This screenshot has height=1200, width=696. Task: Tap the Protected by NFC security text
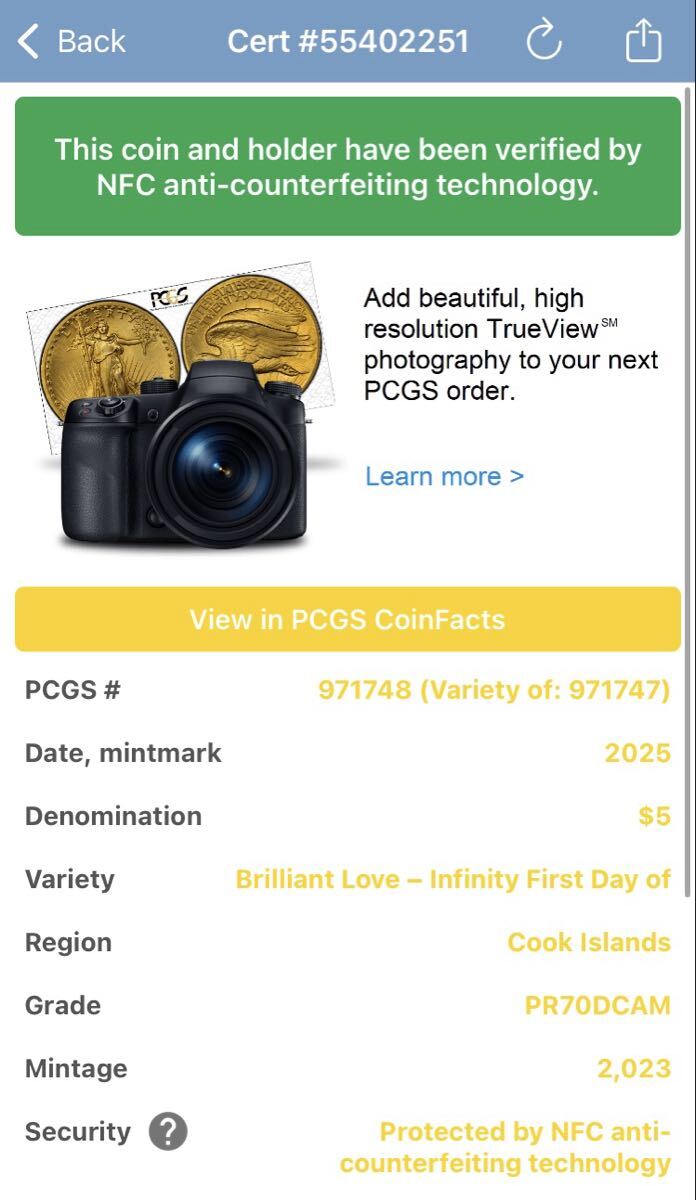(505, 1147)
